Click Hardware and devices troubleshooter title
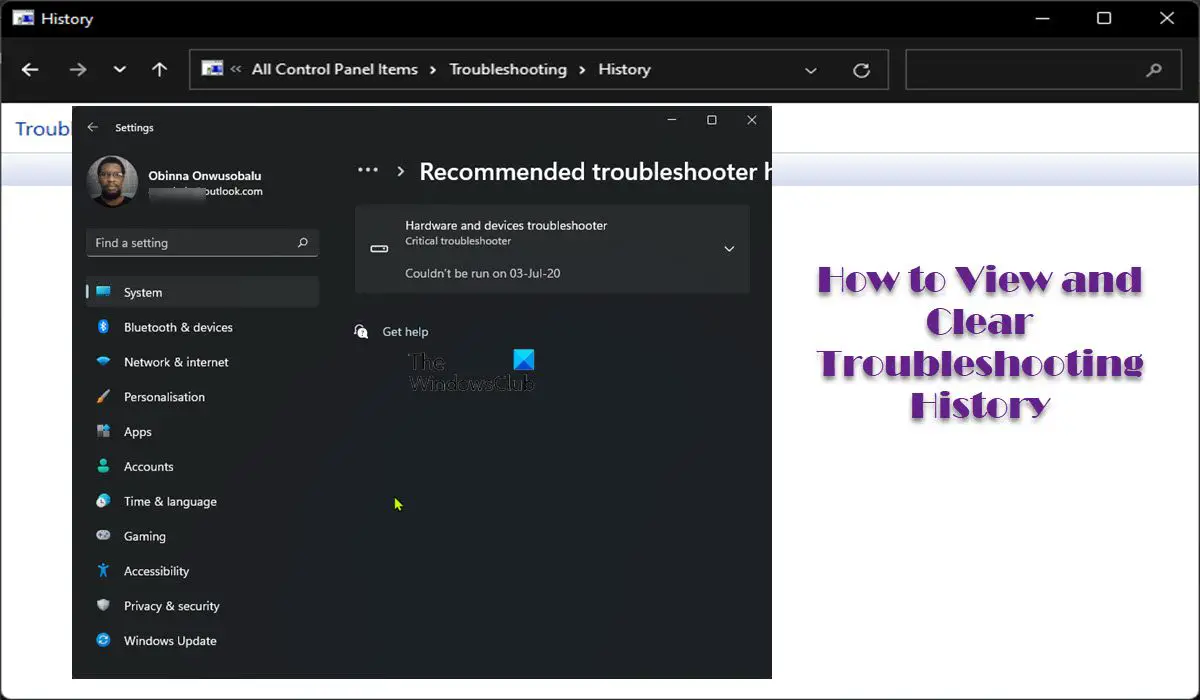 [x=506, y=225]
